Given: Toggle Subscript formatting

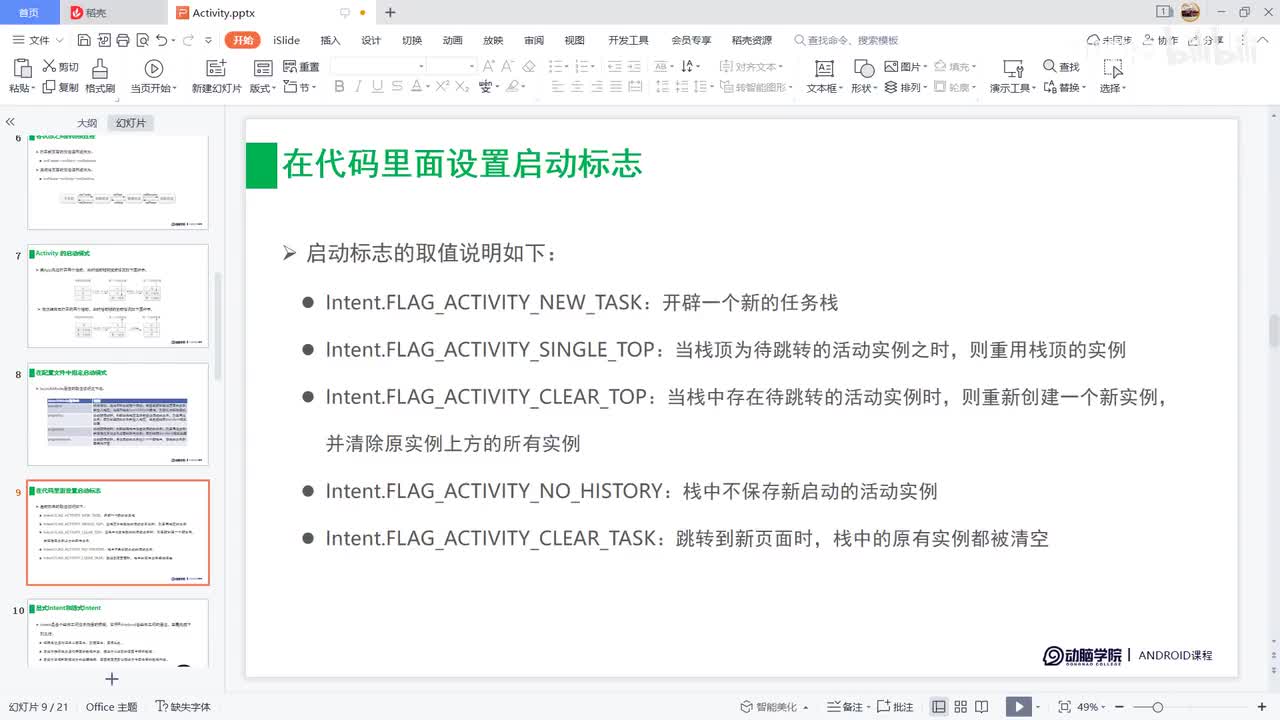Looking at the screenshot, I should [x=462, y=87].
